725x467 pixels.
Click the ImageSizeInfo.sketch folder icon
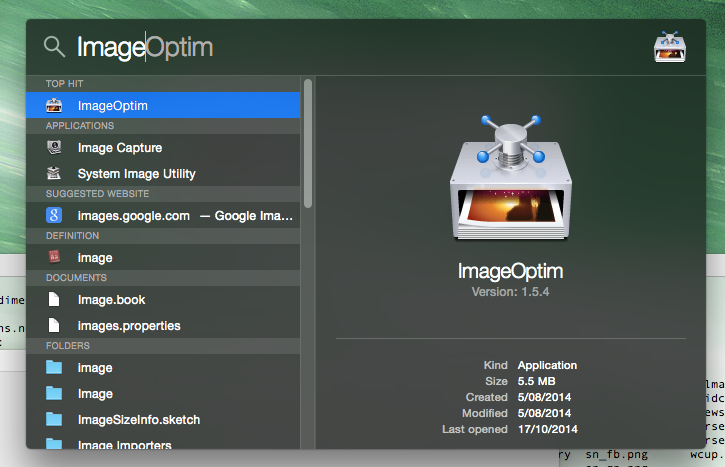point(54,419)
